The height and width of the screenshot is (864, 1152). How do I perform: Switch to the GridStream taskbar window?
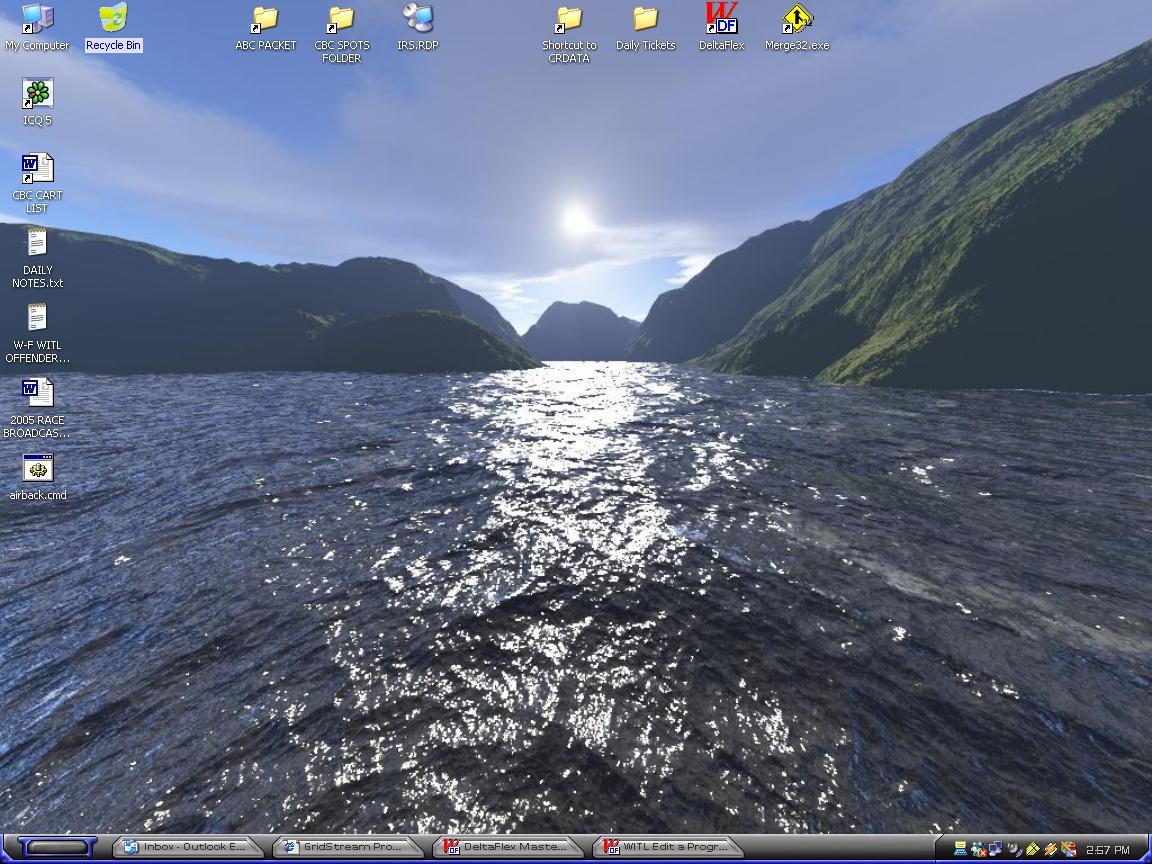[346, 847]
